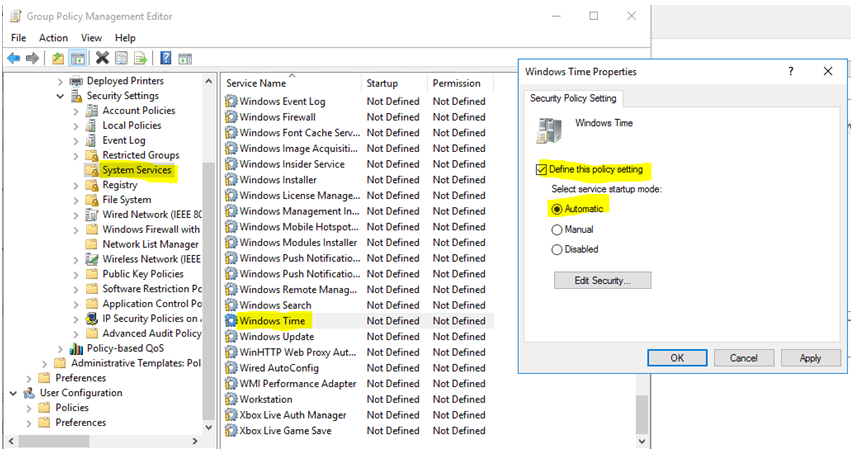Select the Disabled startup mode radio button
The image size is (851, 449).
557,250
